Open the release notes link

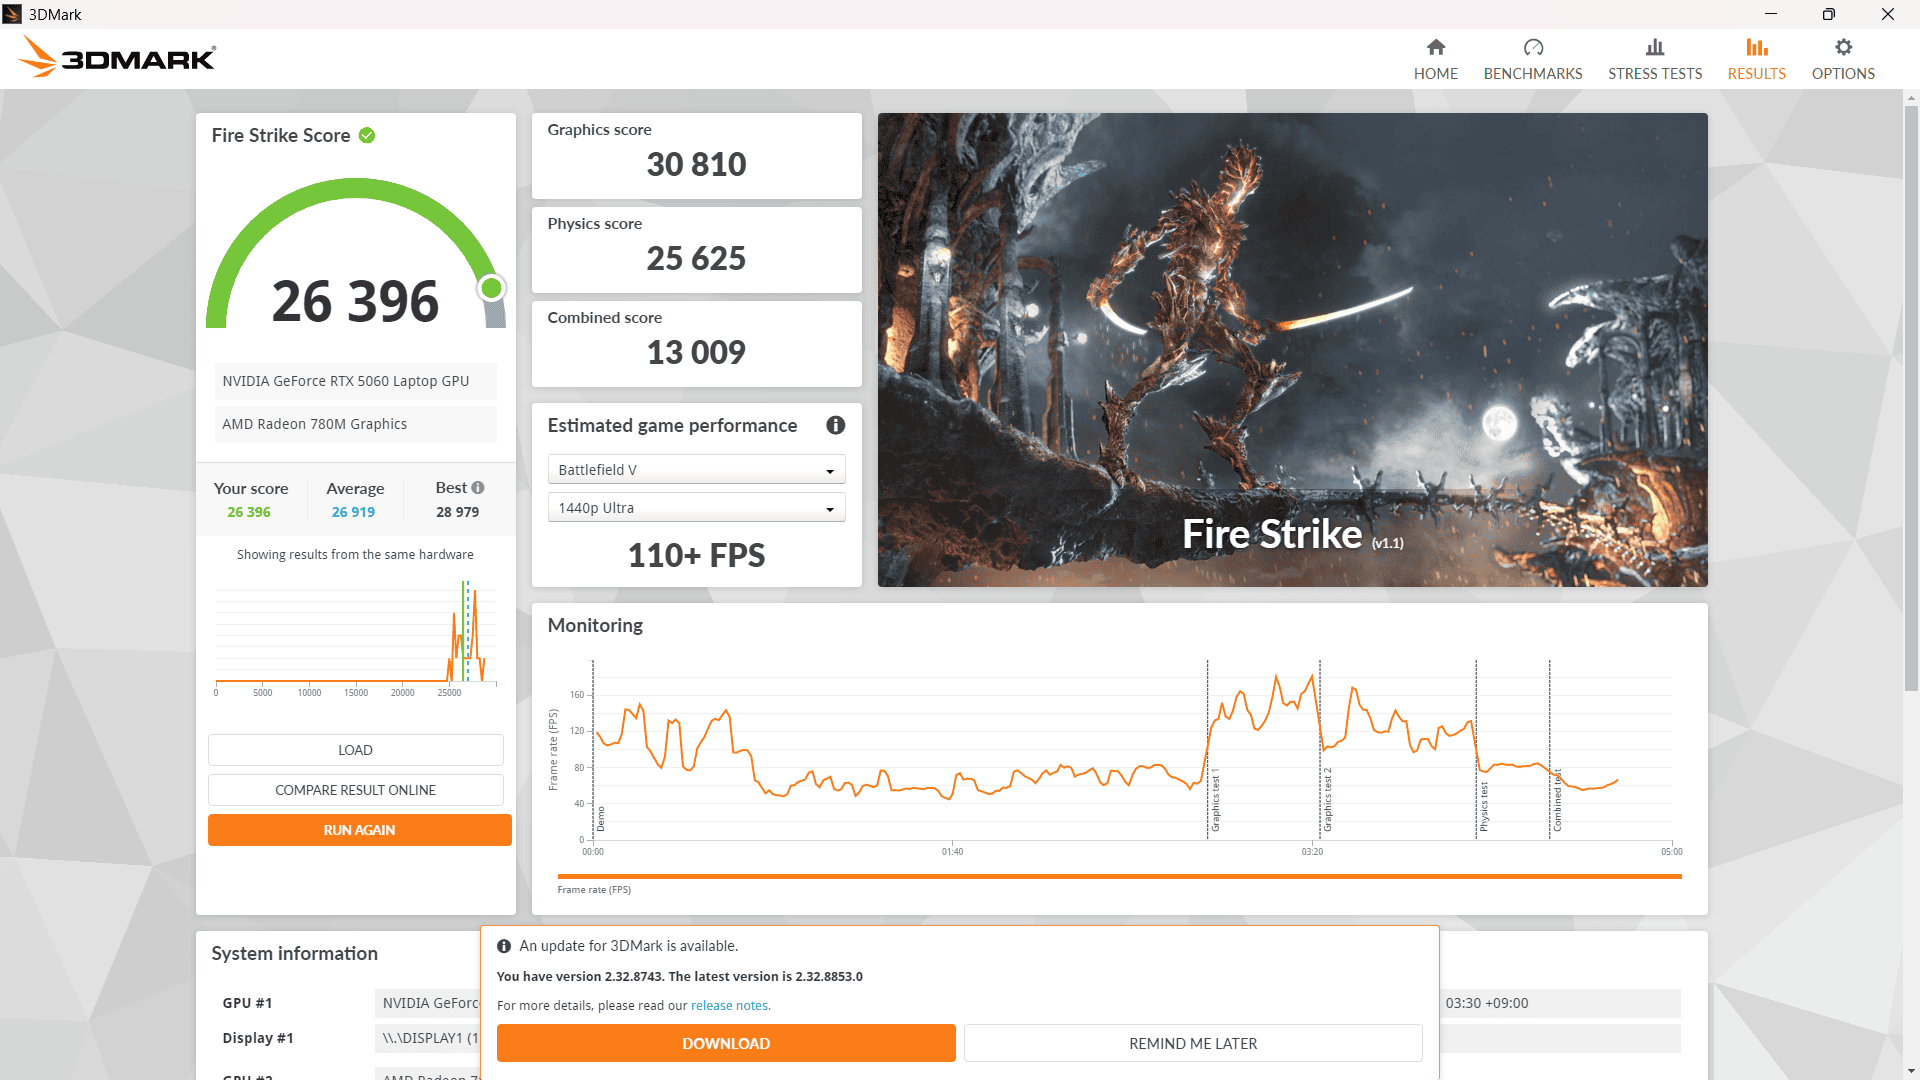[x=729, y=1005]
